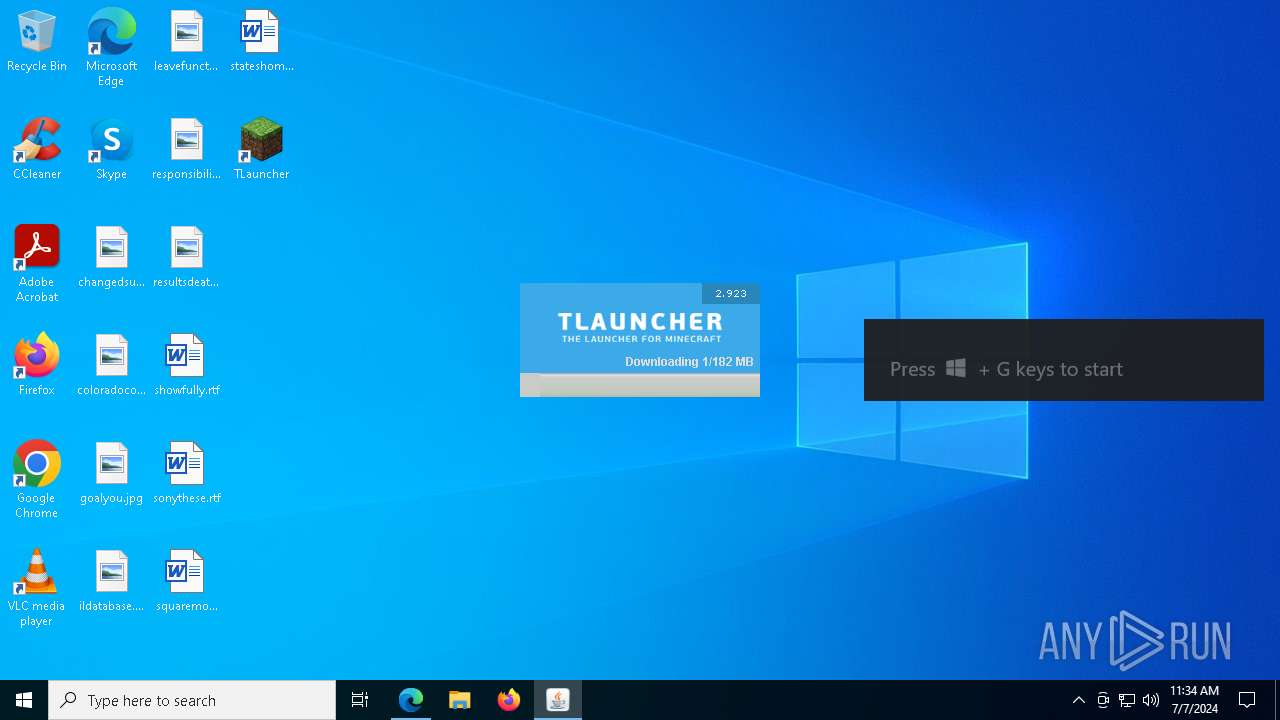The image size is (1280, 720).
Task: Open the clock showing 11:34 AM
Action: [x=1194, y=700]
